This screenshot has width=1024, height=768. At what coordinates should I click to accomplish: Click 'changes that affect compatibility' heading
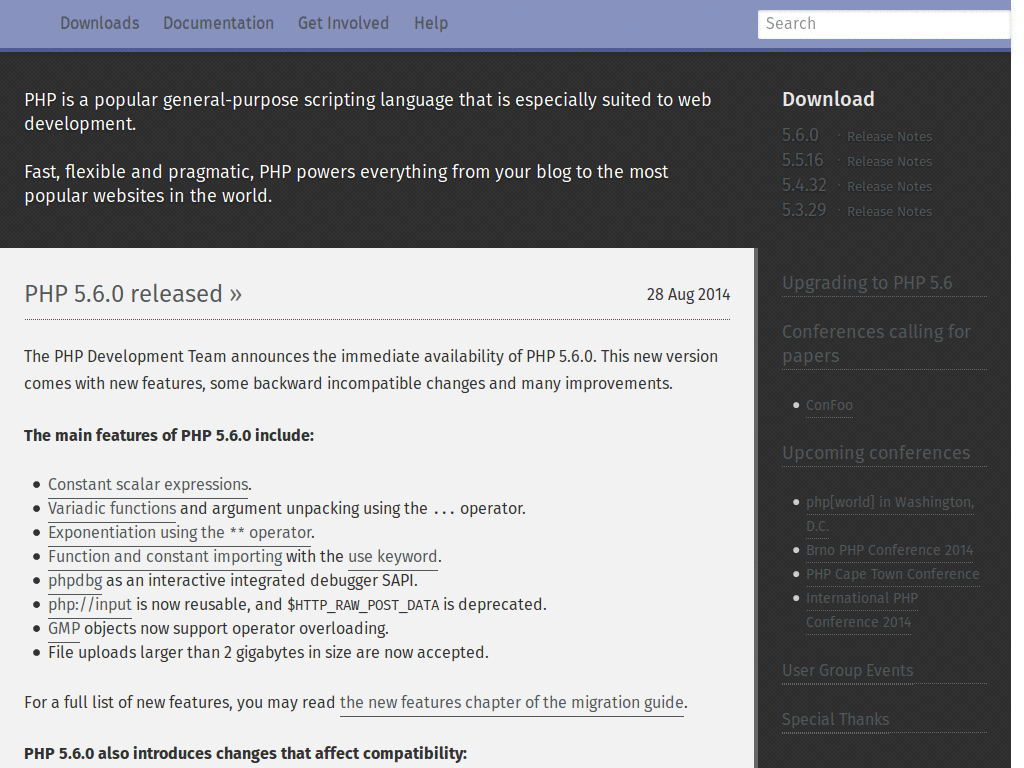pos(246,754)
